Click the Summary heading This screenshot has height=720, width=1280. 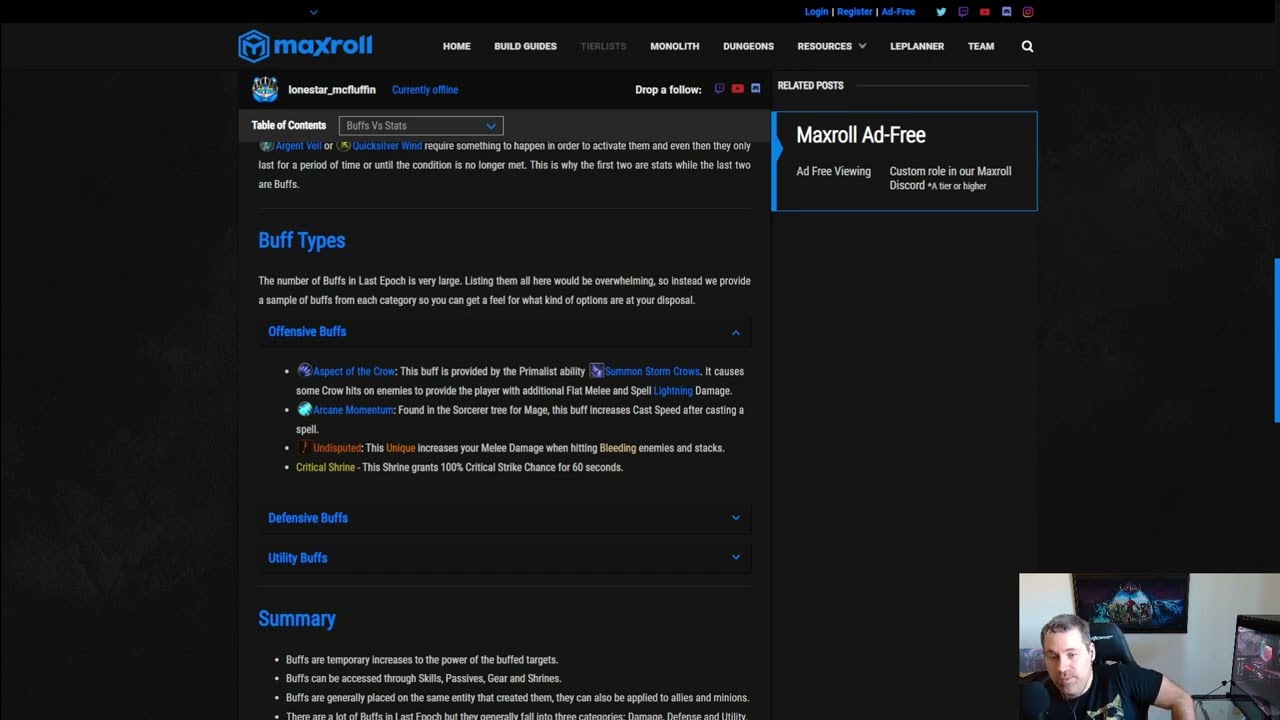coord(297,618)
